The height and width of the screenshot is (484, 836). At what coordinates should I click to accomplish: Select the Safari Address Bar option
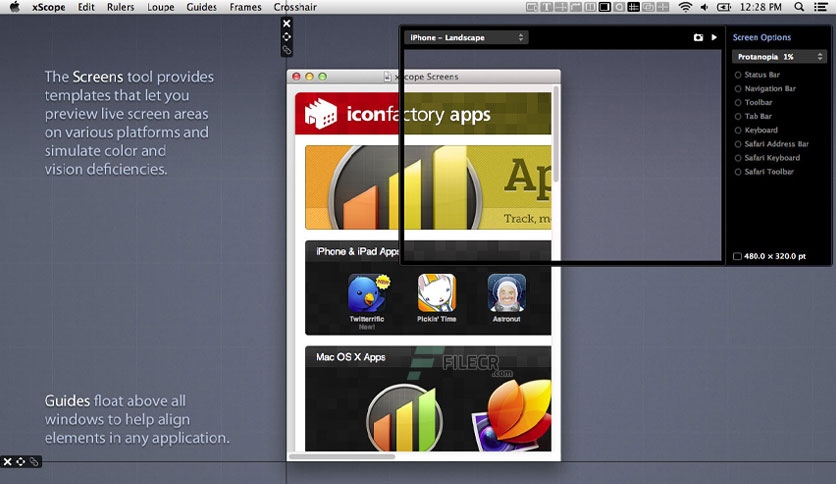771,144
